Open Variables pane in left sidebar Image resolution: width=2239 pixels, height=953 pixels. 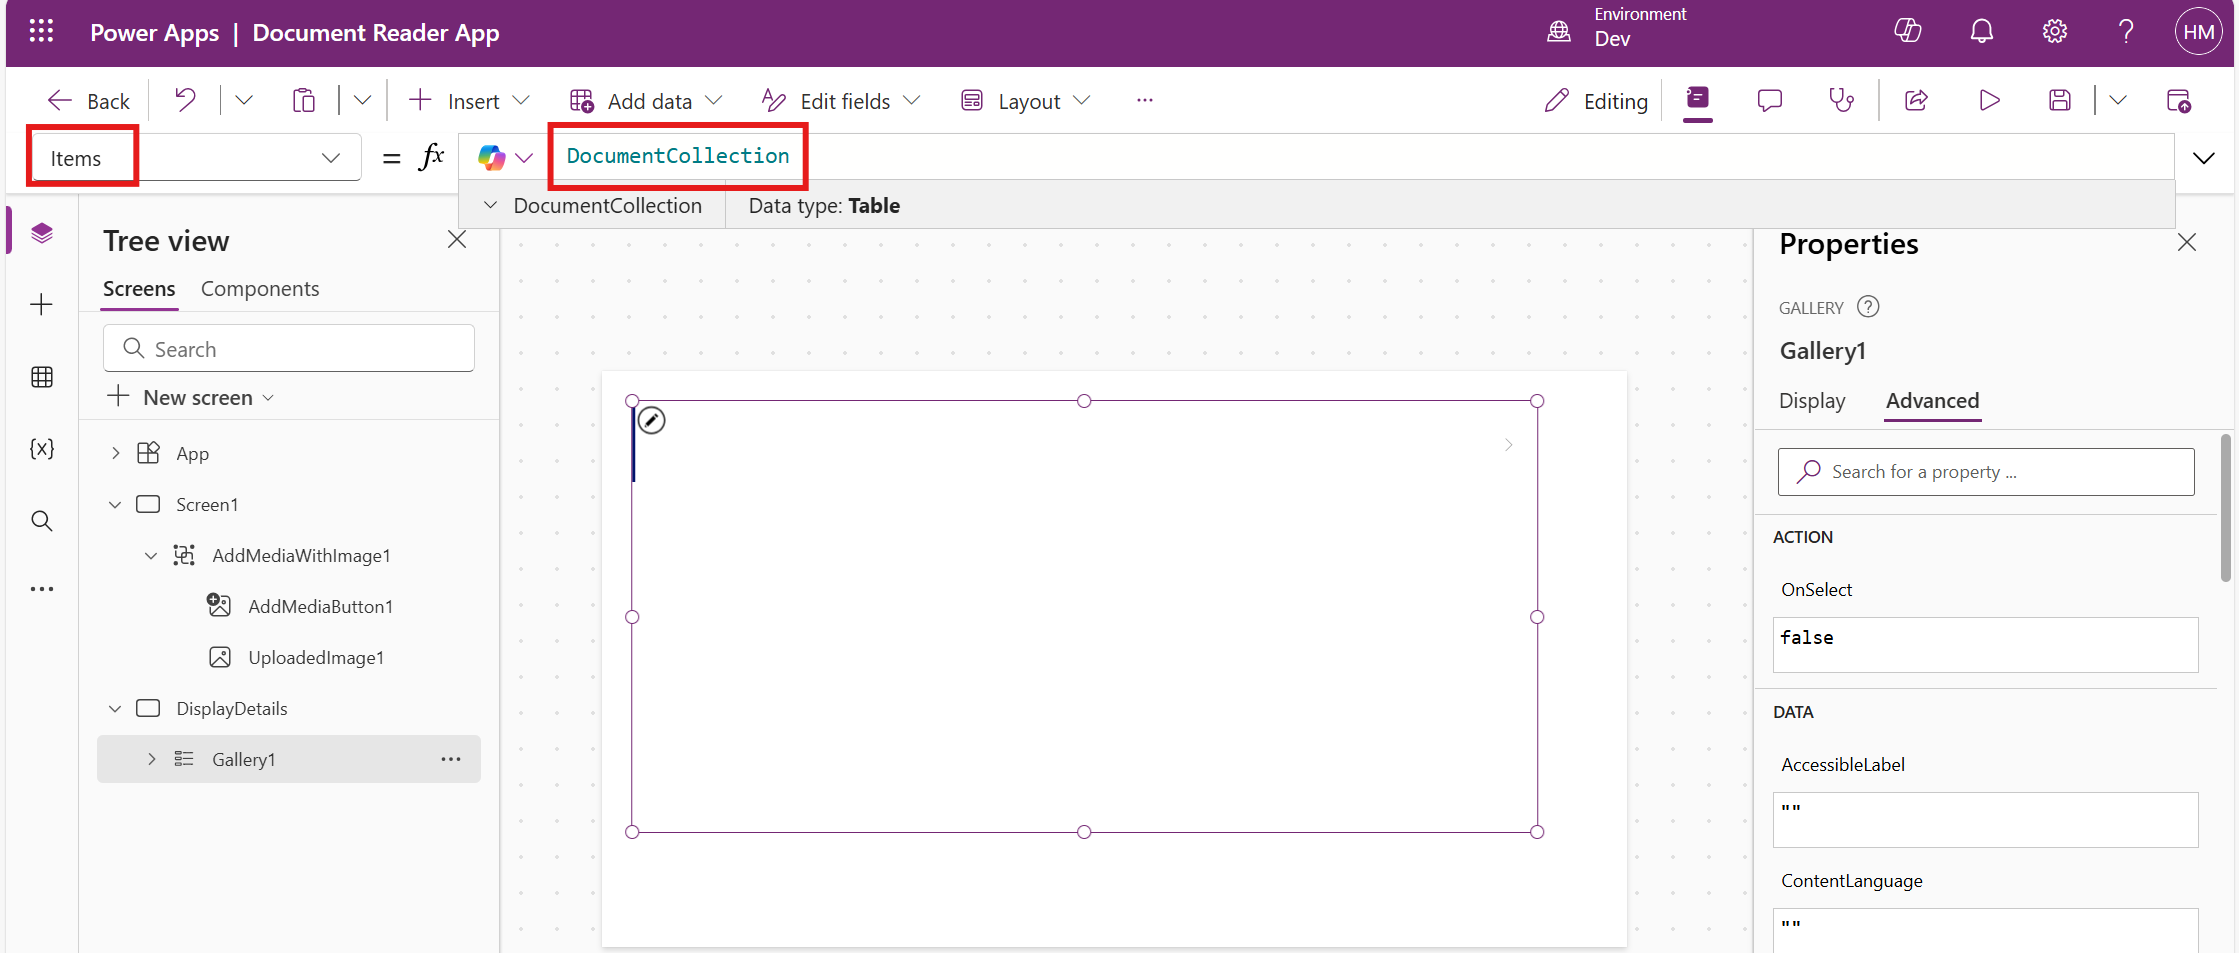click(42, 449)
